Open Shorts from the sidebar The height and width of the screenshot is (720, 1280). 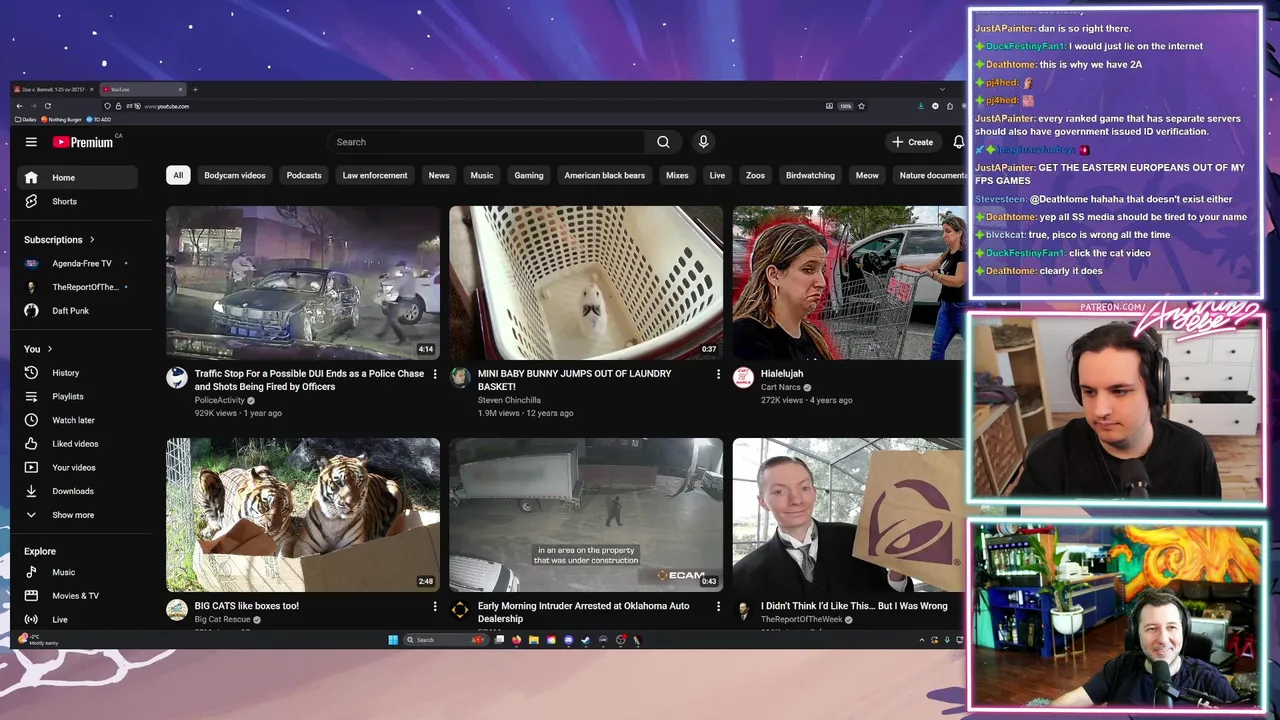77,201
